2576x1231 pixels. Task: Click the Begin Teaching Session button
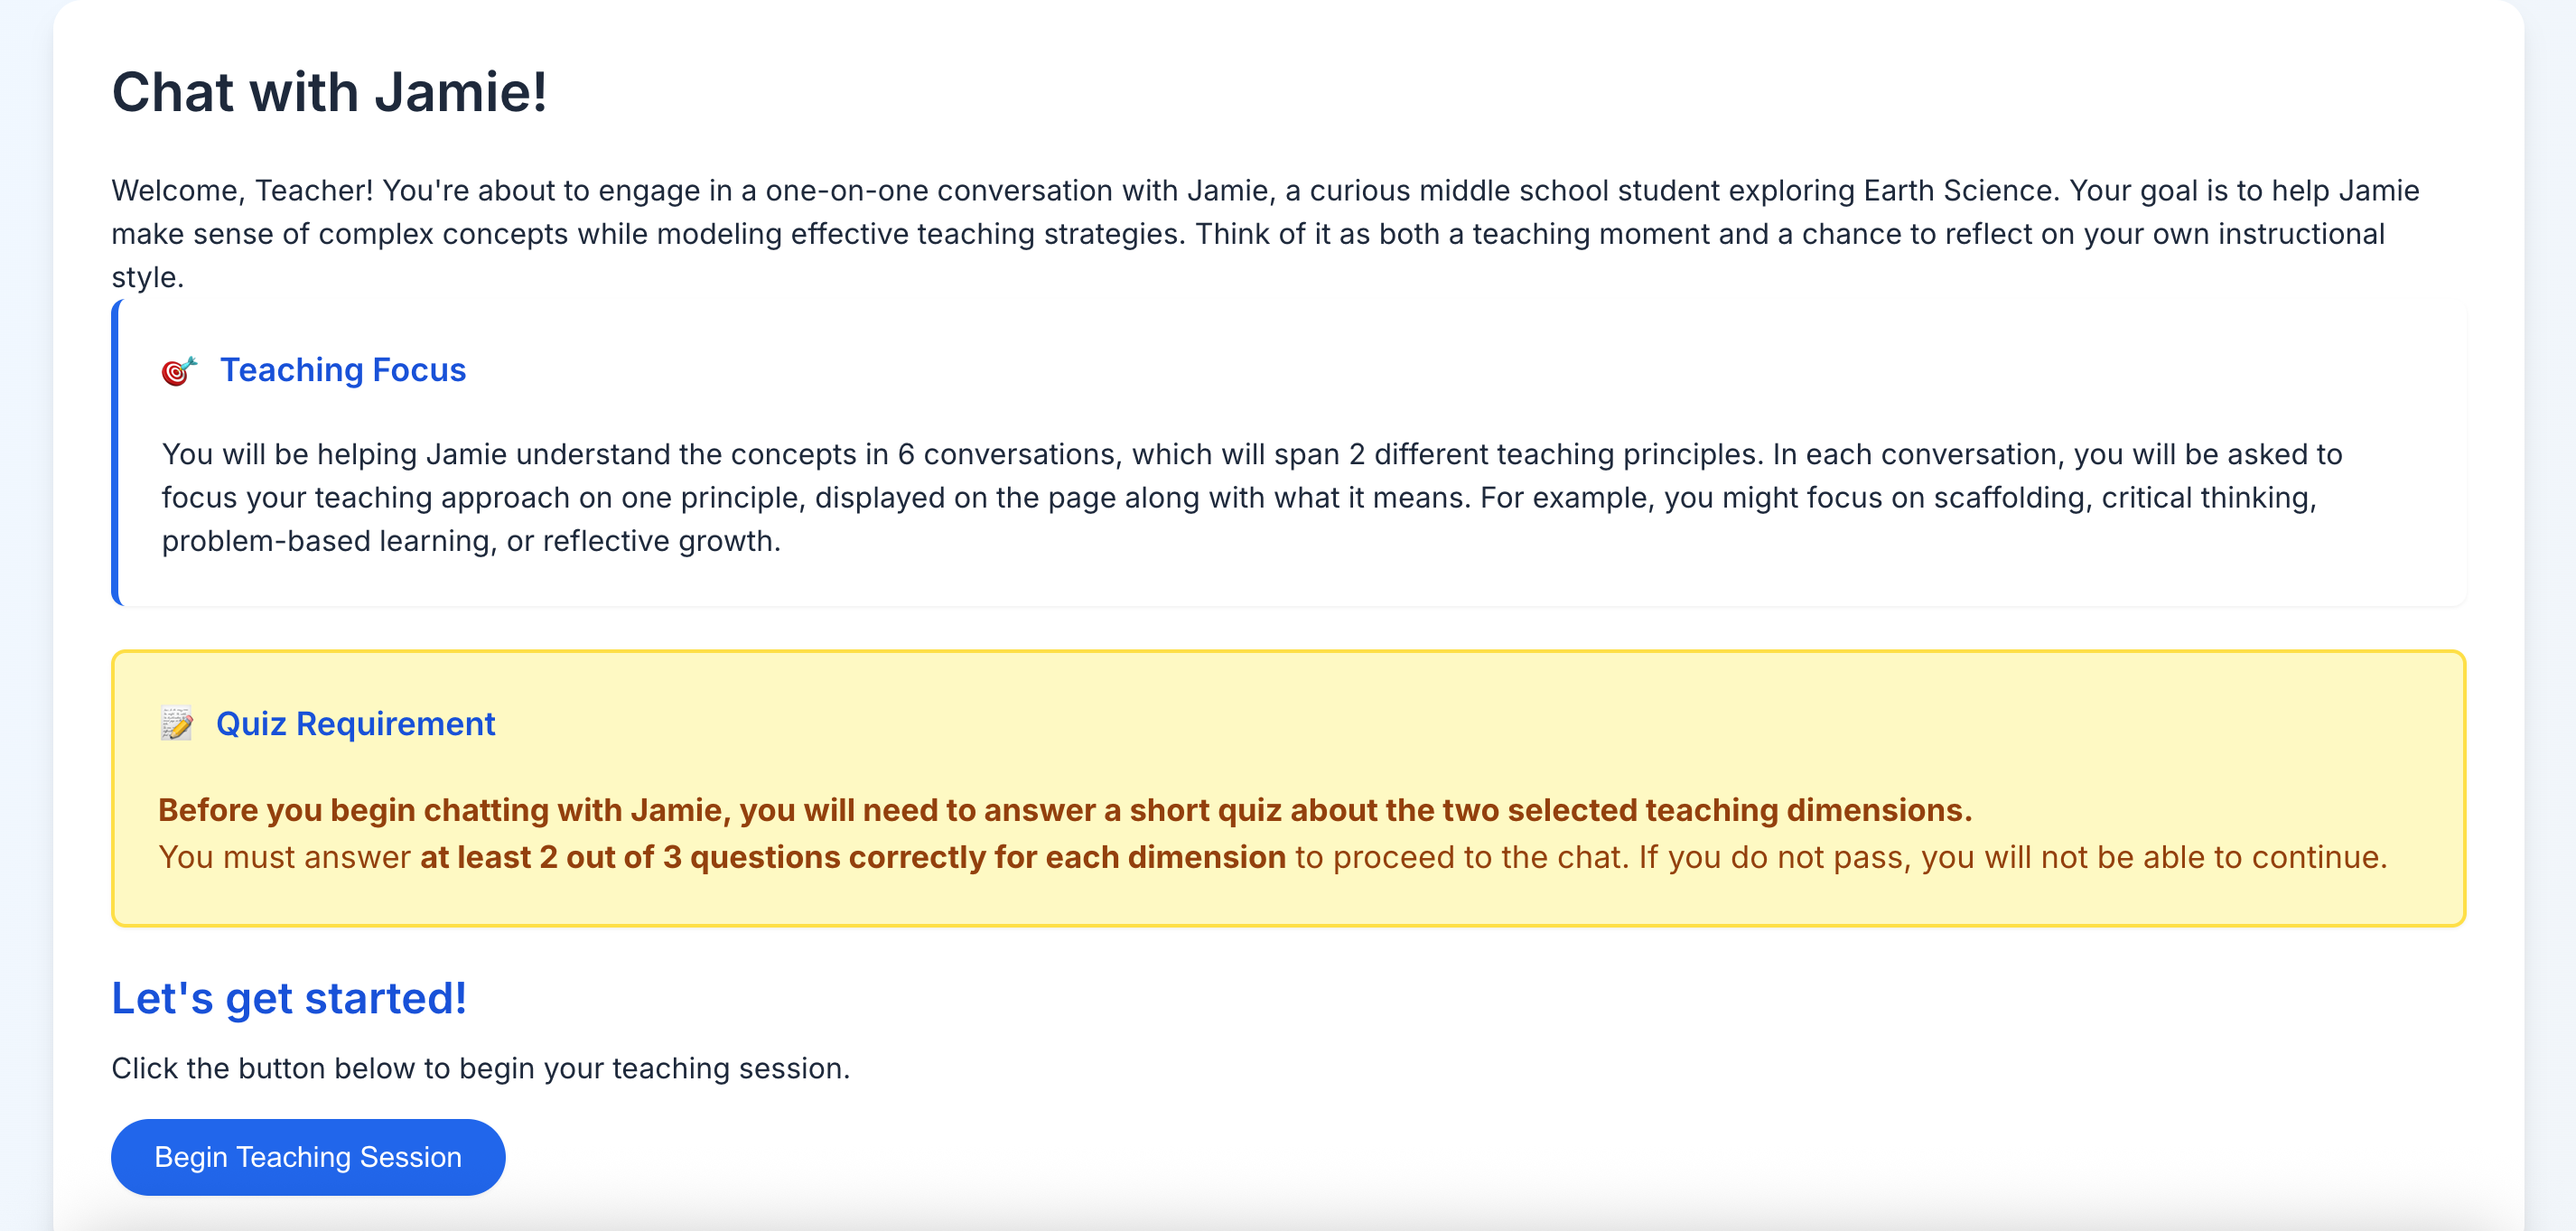(x=307, y=1157)
